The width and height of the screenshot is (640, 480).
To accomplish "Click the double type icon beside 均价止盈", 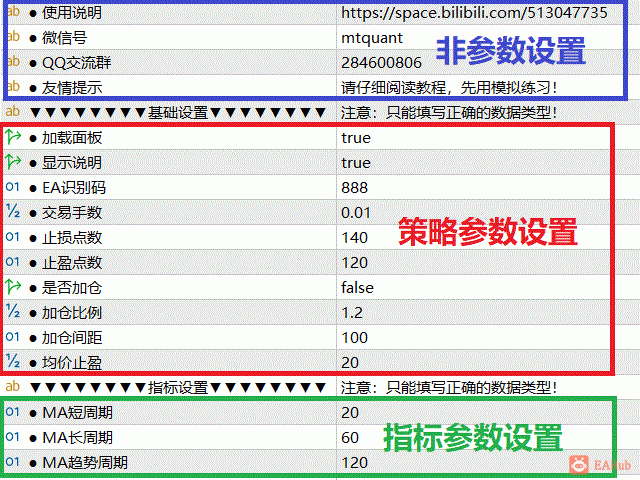I will point(13,362).
